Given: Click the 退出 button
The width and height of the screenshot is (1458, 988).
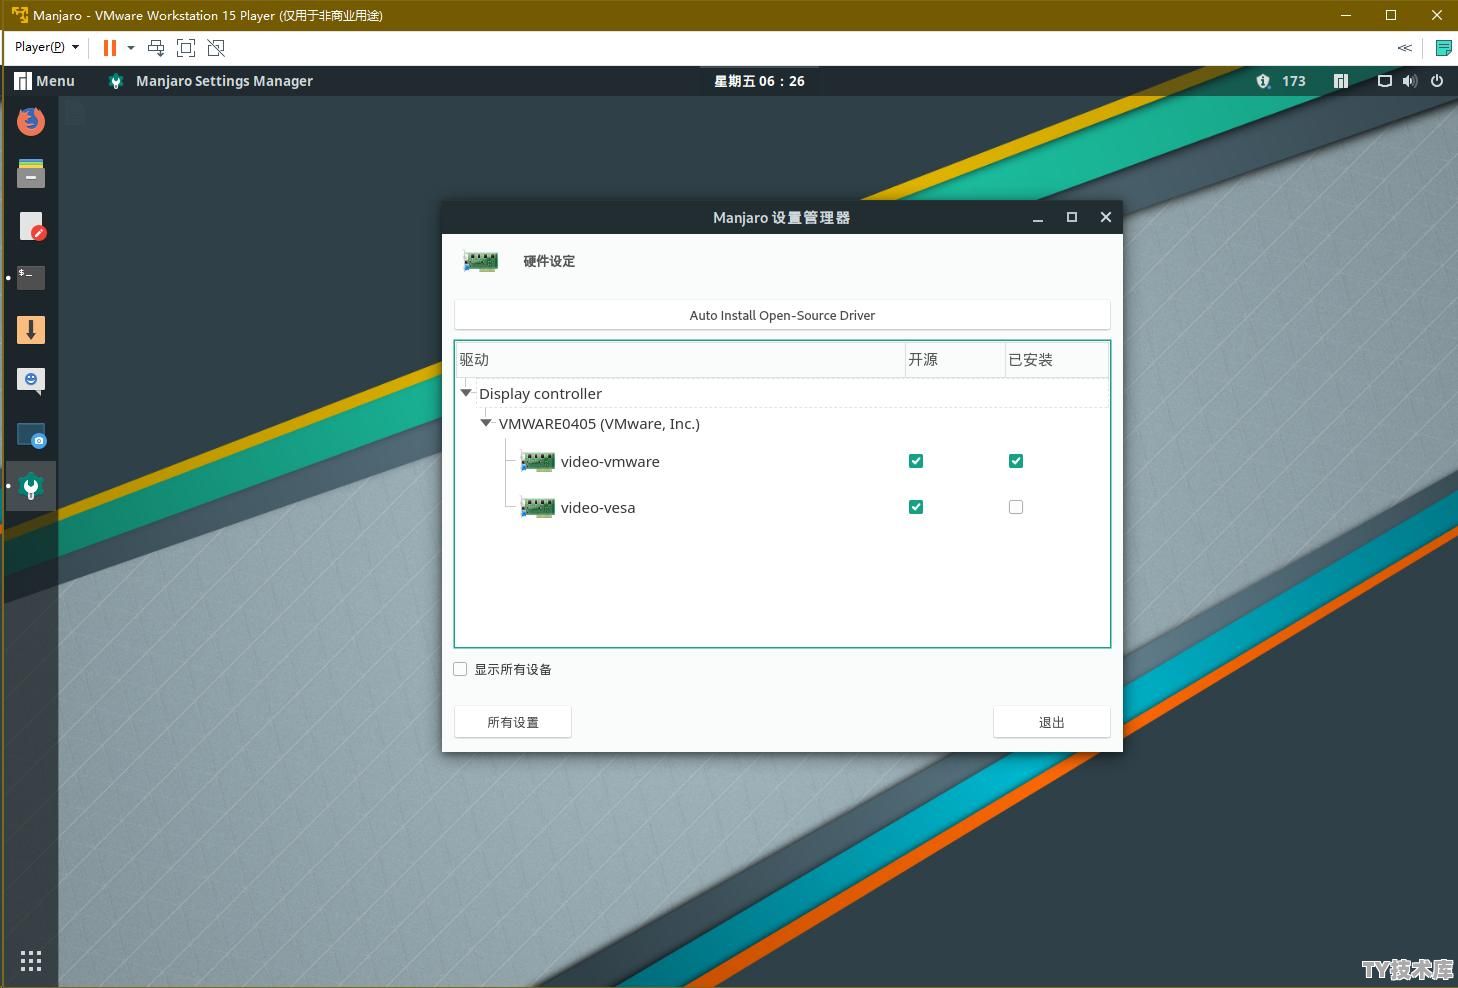Looking at the screenshot, I should click(1051, 722).
